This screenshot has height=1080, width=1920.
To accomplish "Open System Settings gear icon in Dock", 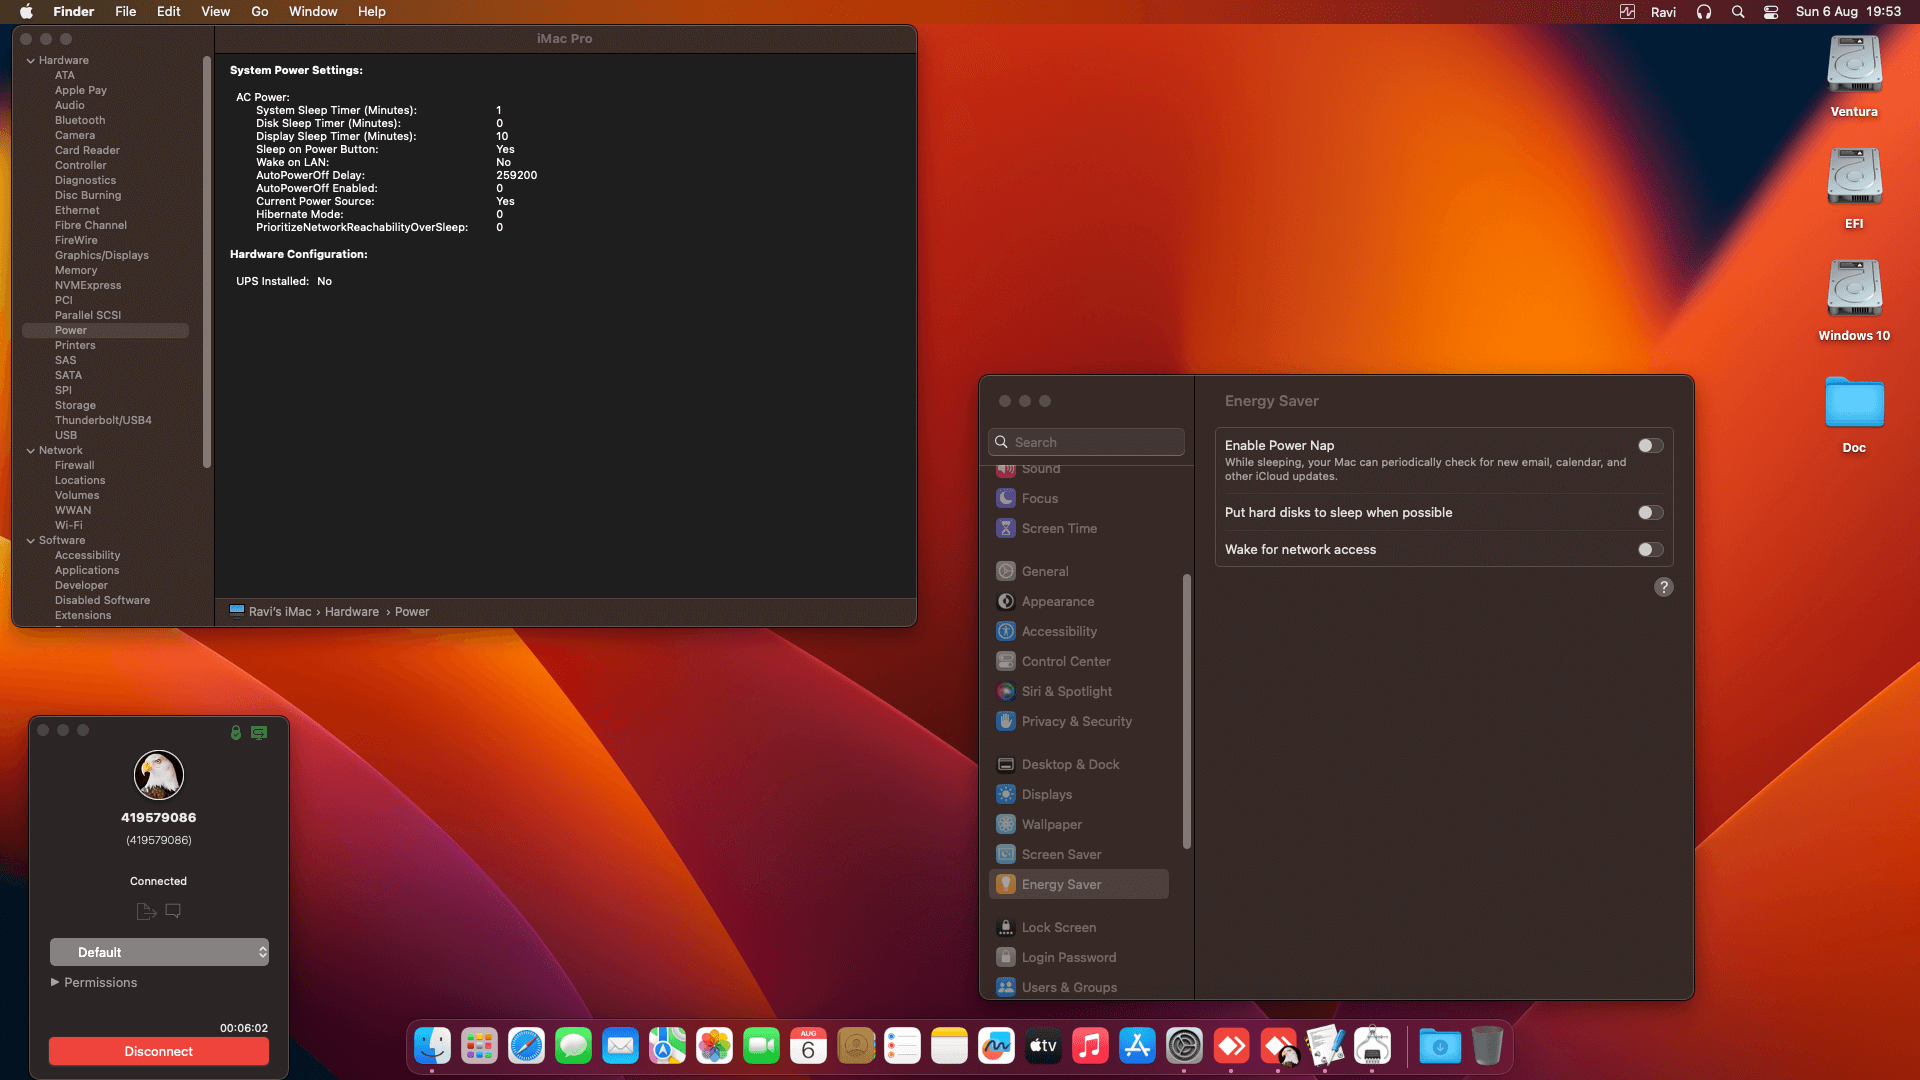I will [x=1184, y=1046].
